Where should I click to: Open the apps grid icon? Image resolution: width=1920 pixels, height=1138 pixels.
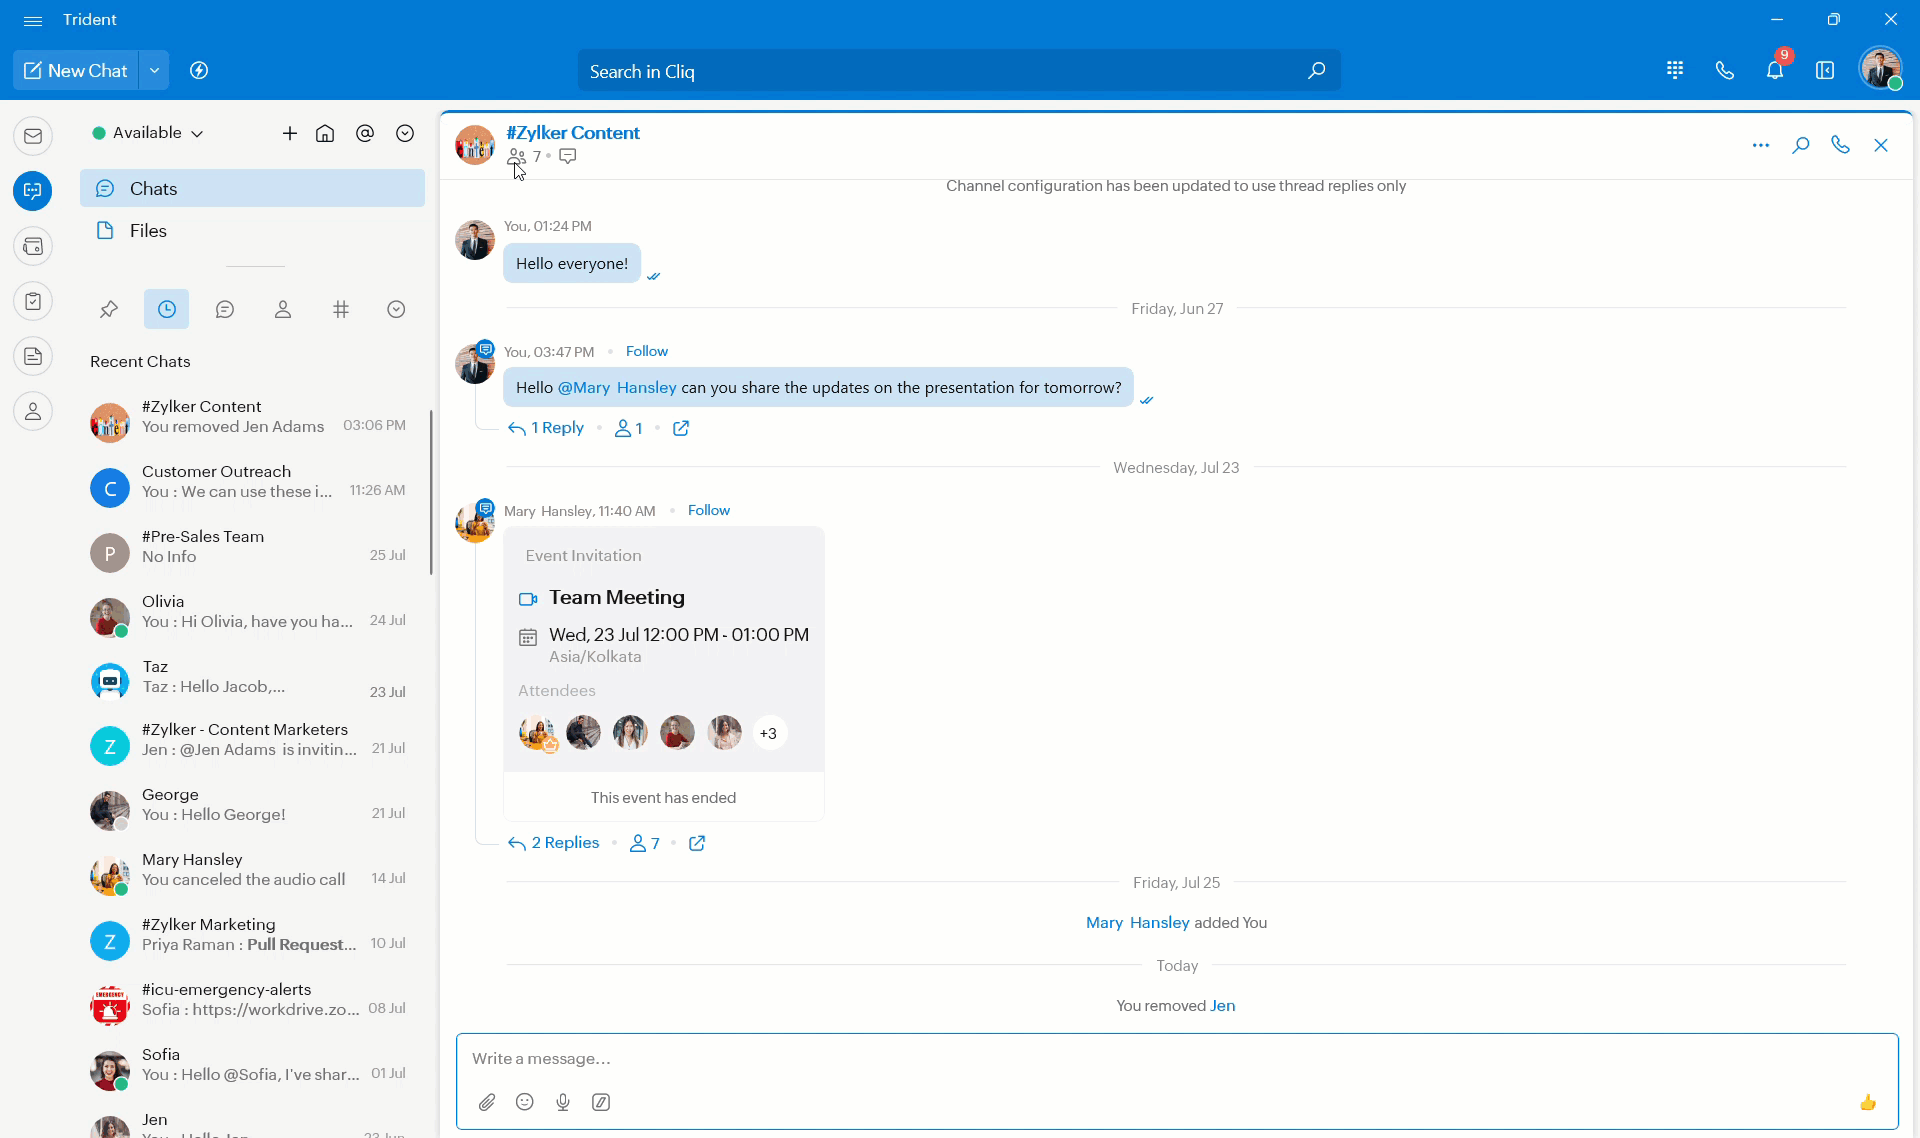[x=1675, y=70]
